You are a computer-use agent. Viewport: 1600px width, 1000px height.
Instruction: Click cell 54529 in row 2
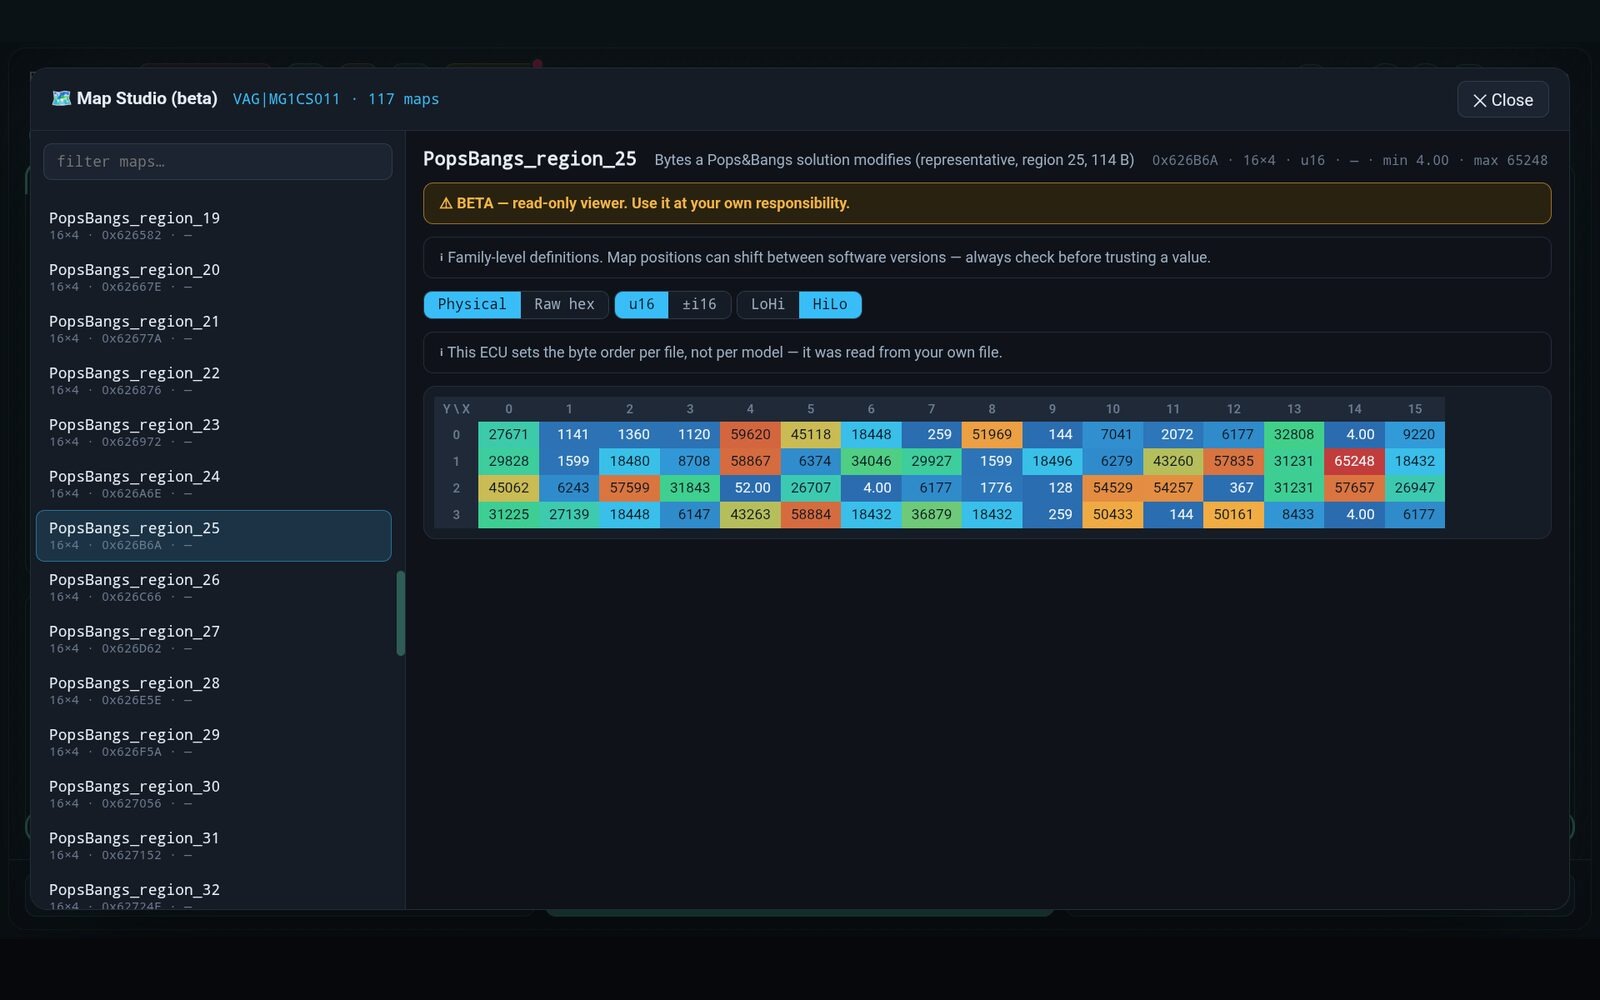pyautogui.click(x=1113, y=488)
